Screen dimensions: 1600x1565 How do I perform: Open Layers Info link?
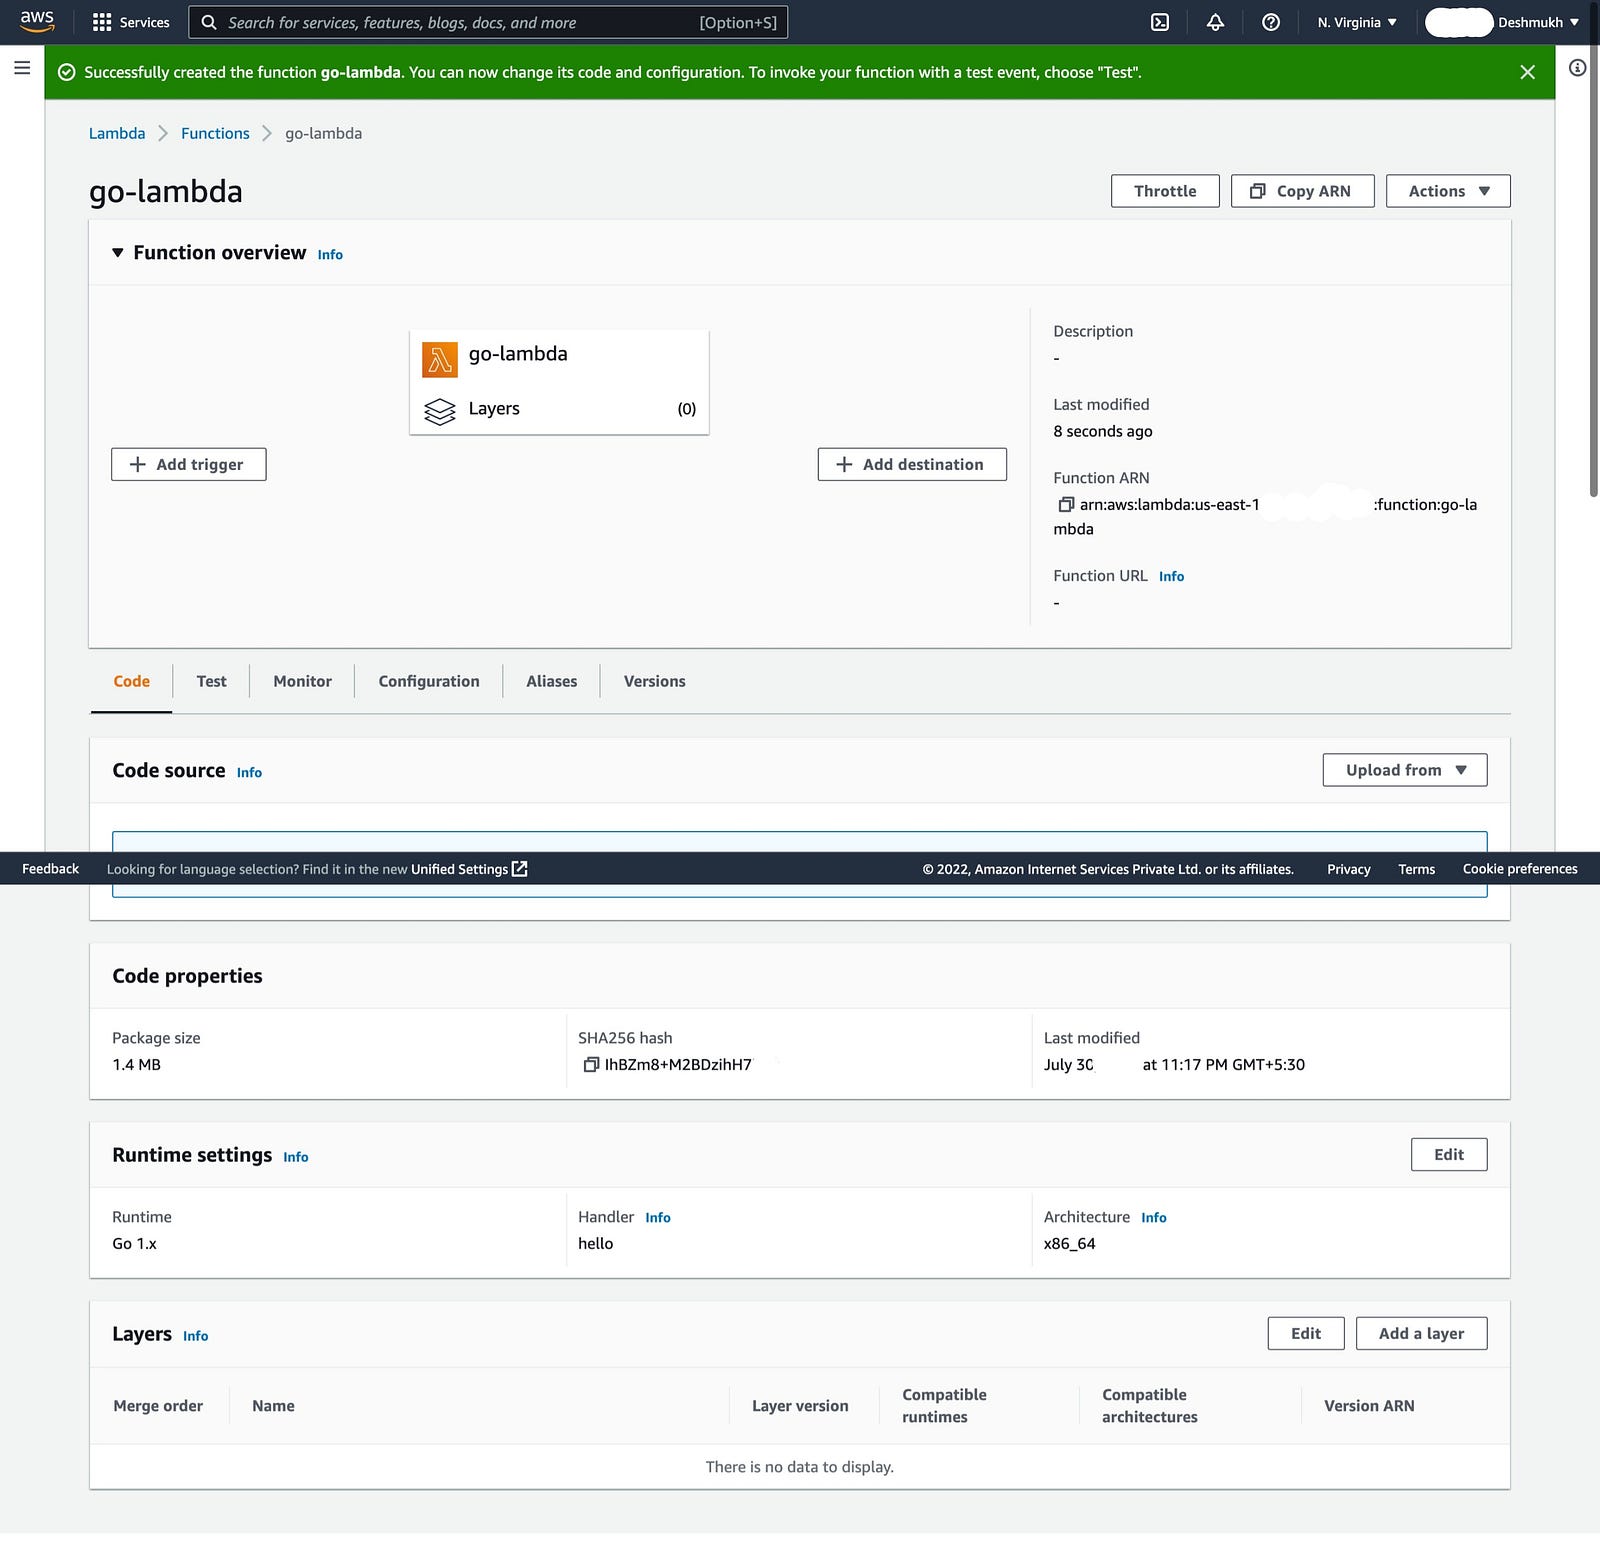pos(195,1336)
